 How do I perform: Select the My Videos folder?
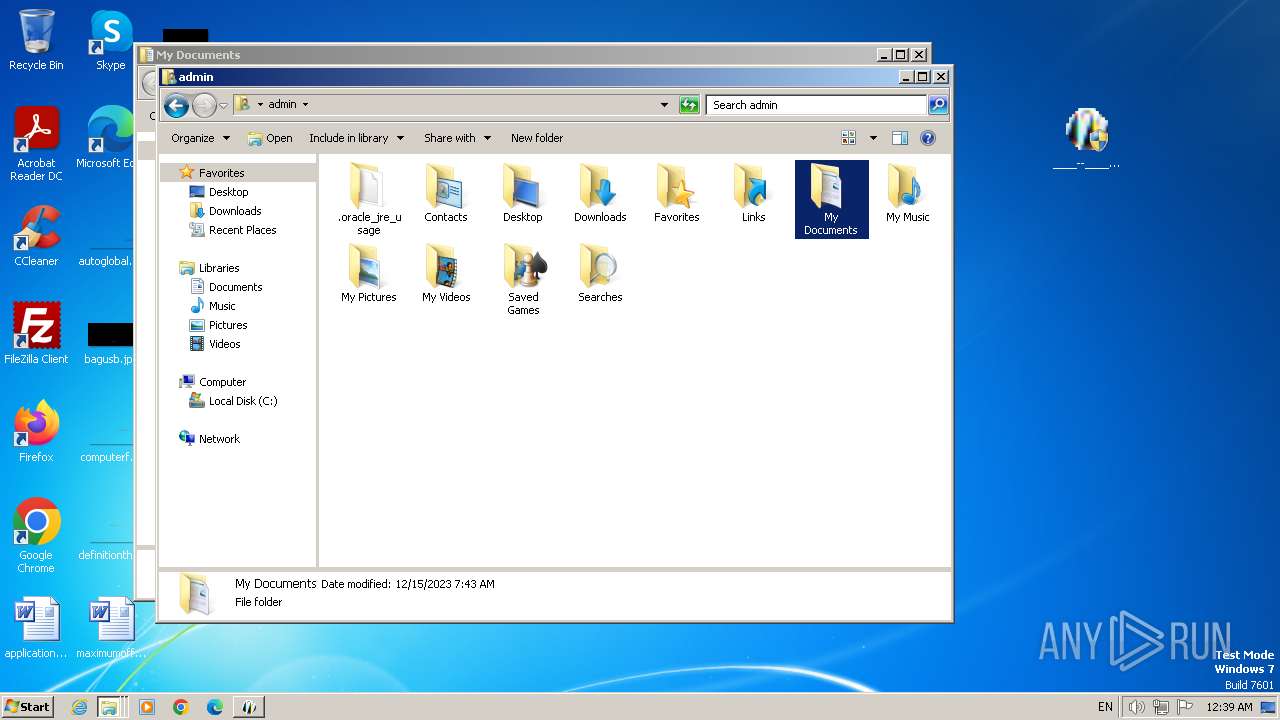(x=446, y=273)
